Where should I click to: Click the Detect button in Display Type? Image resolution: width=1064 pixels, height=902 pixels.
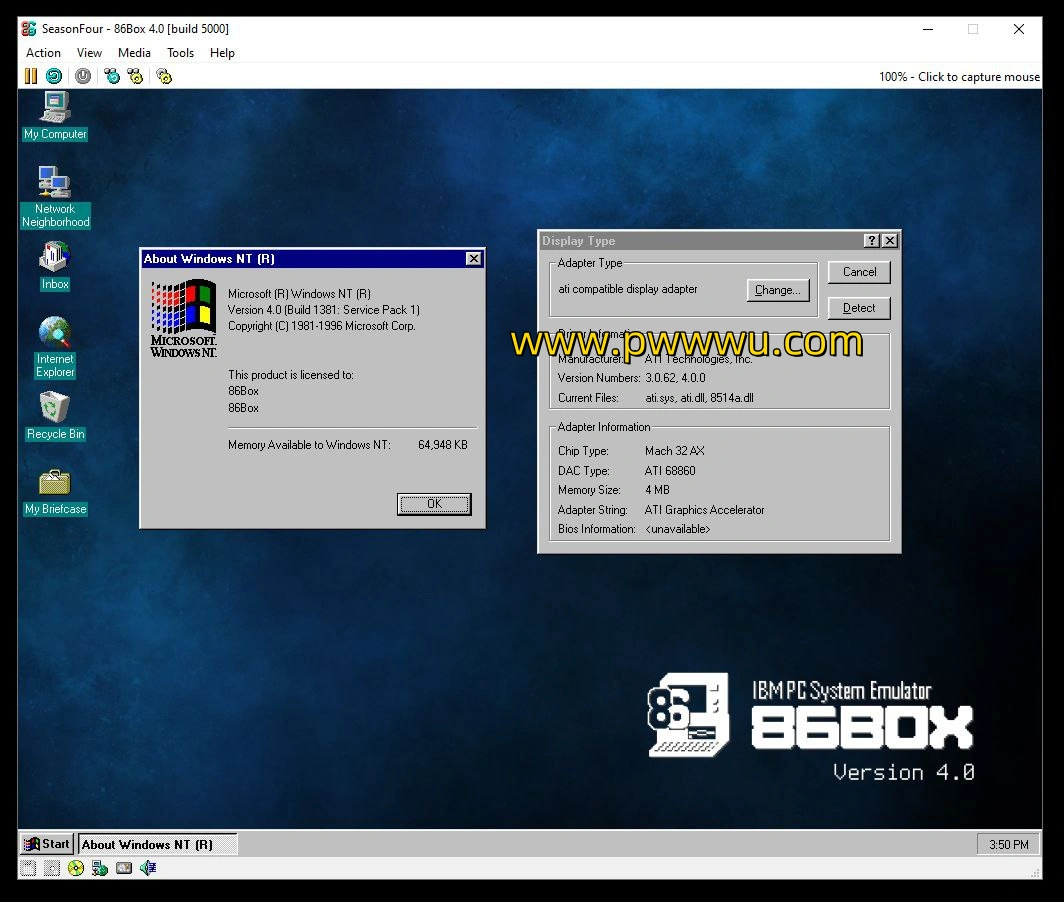coord(859,308)
